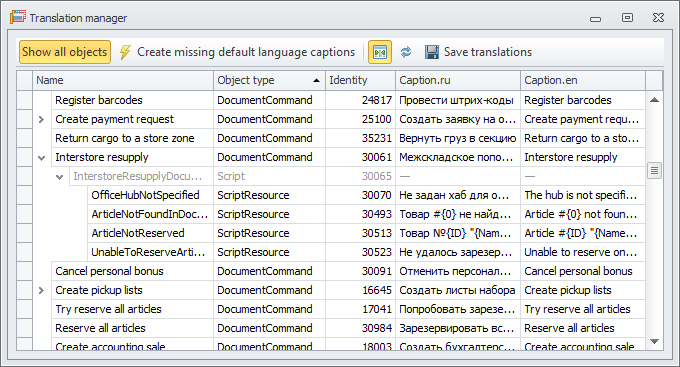This screenshot has width=680, height=367.
Task: Expand the Create pickup lists row
Action: tap(41, 290)
